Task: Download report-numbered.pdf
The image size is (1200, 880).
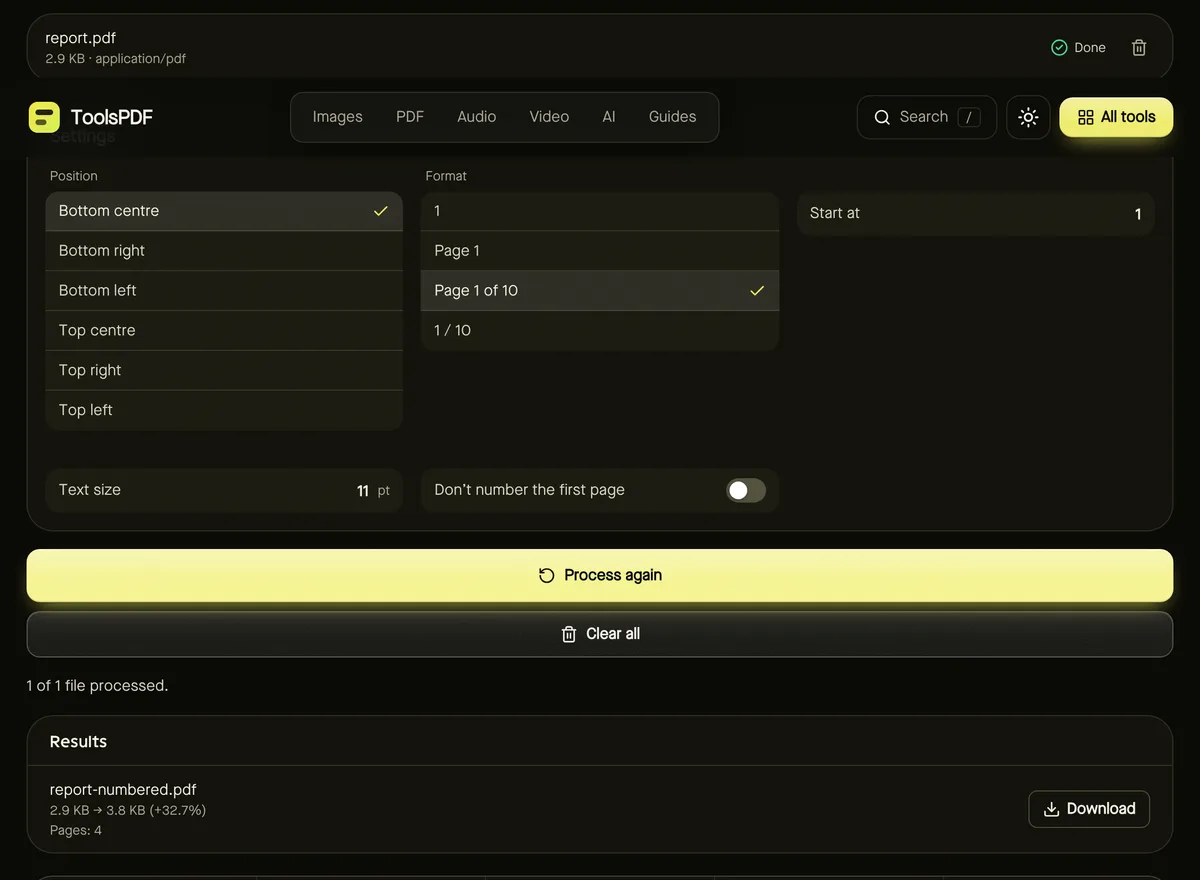Action: click(1089, 809)
